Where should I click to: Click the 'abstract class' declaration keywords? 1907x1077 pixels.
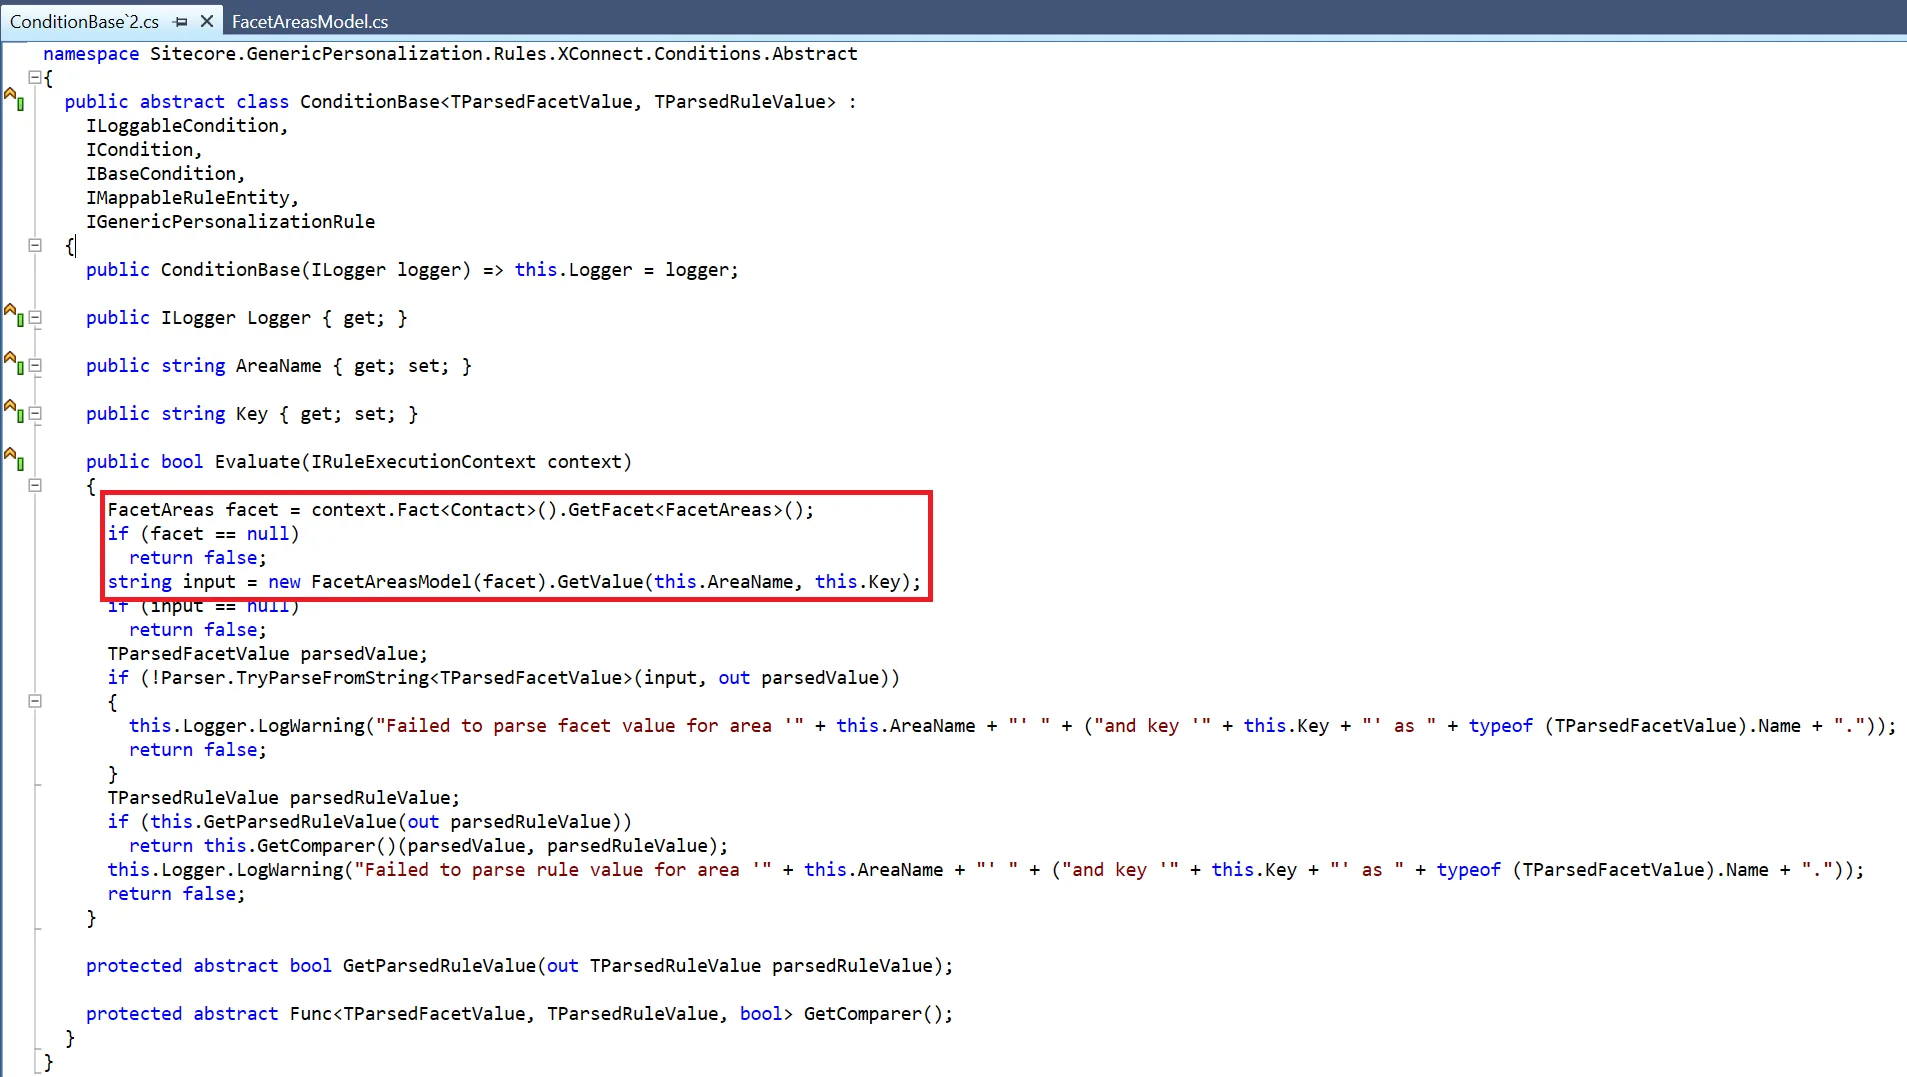click(x=214, y=102)
